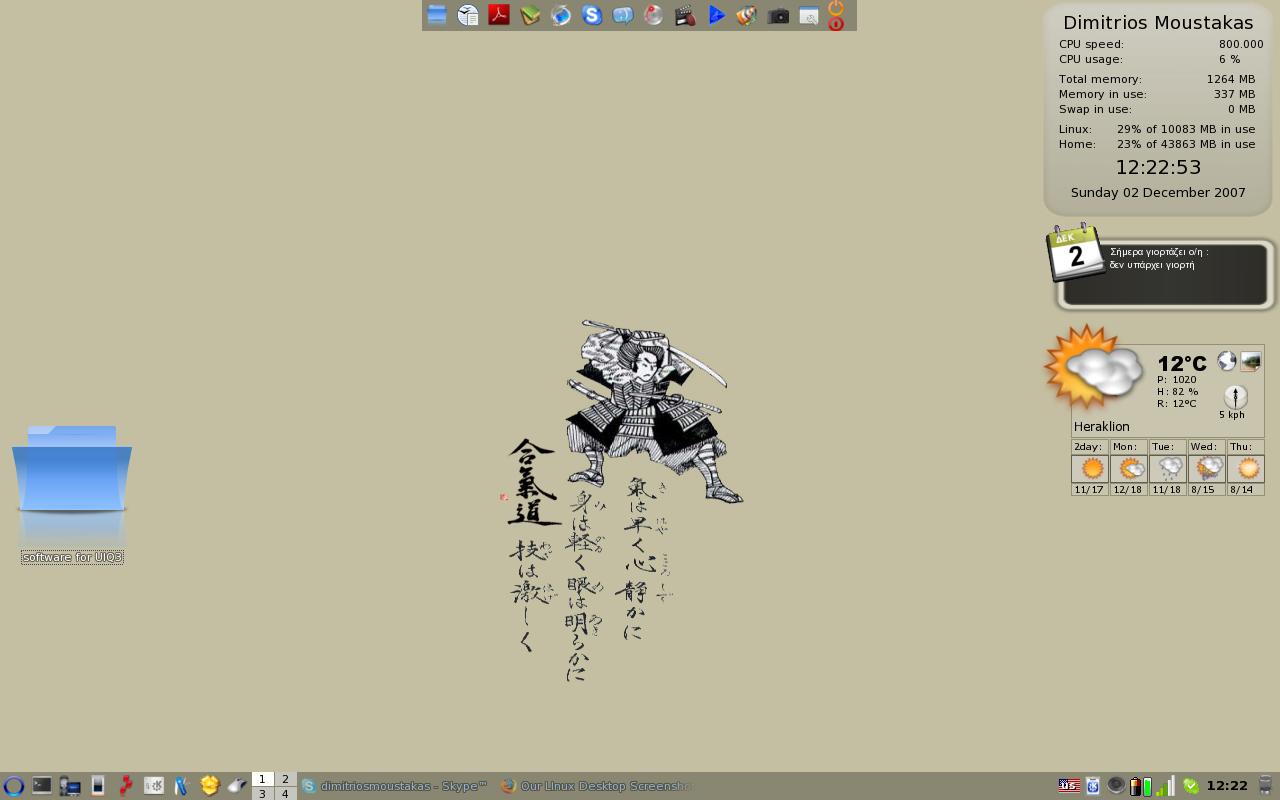
Task: Switch to virtual desktop 3
Action: point(262,793)
